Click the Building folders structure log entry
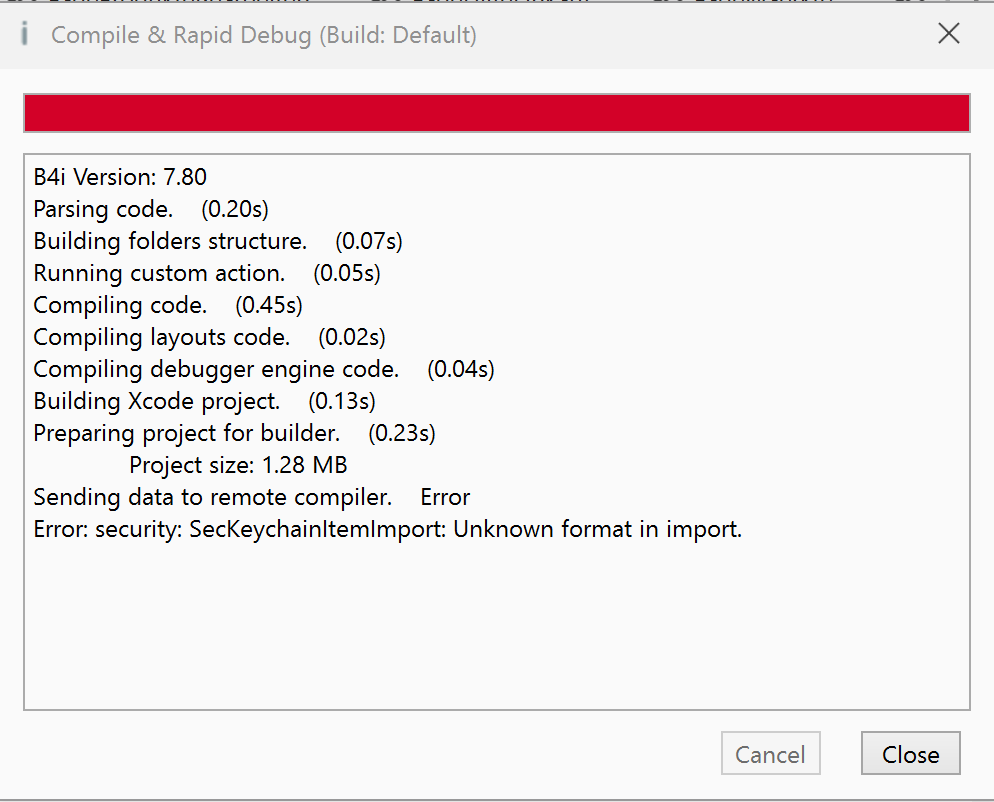This screenshot has width=994, height=802. click(218, 241)
